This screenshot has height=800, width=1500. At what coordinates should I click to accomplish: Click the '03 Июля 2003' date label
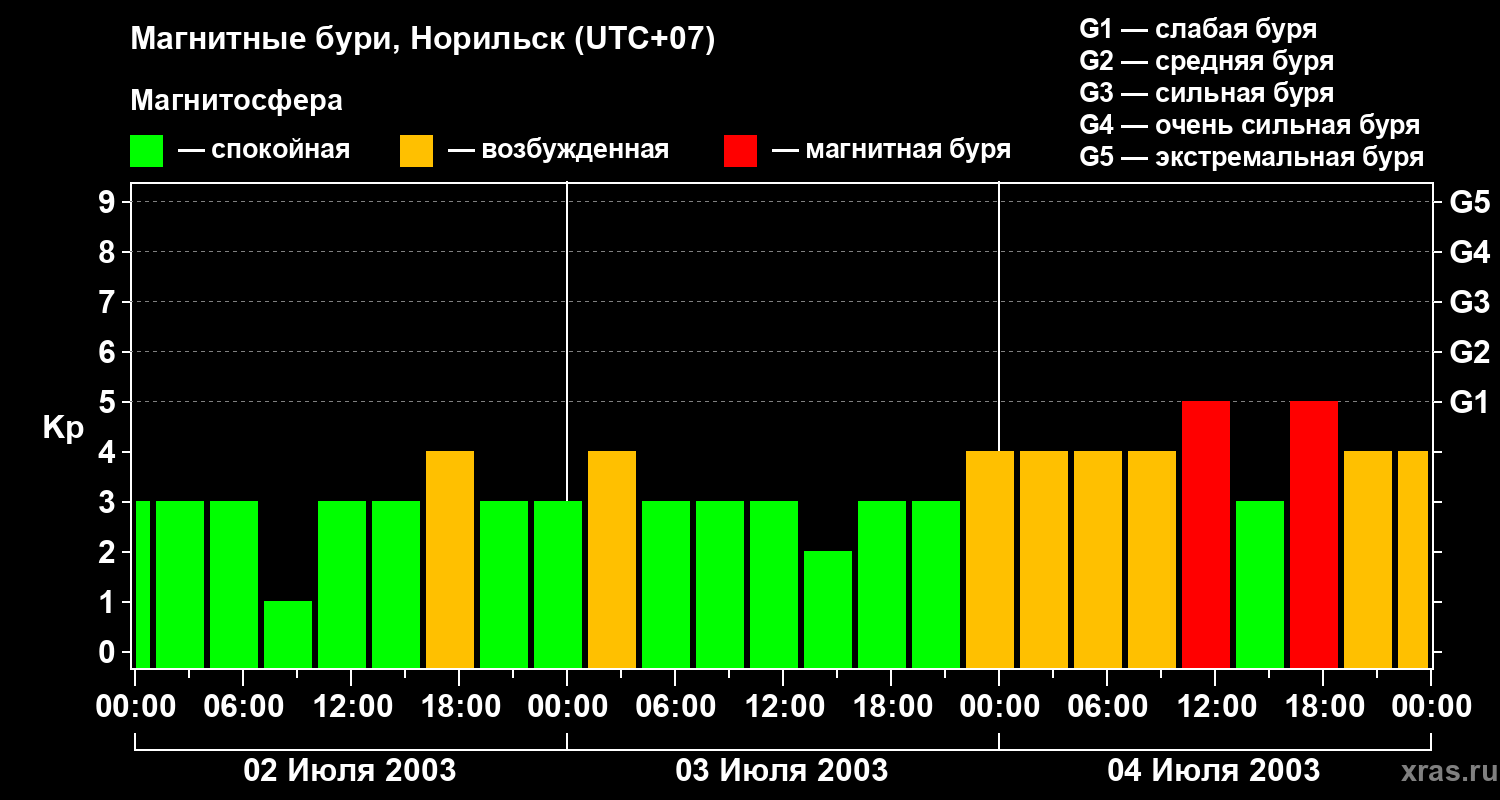[x=782, y=770]
